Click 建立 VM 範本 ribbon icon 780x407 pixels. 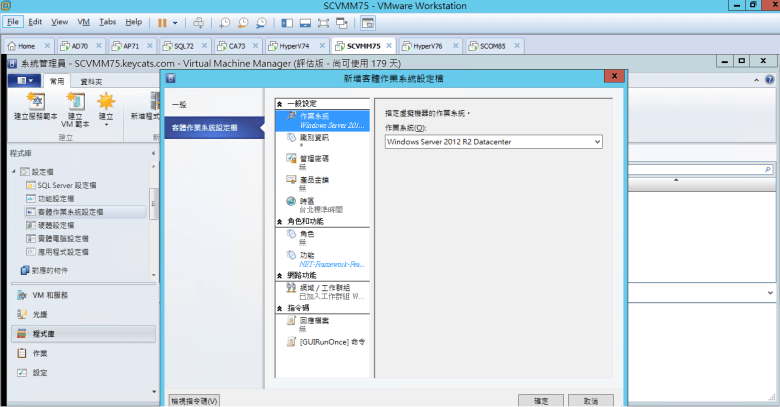pyautogui.click(x=75, y=105)
